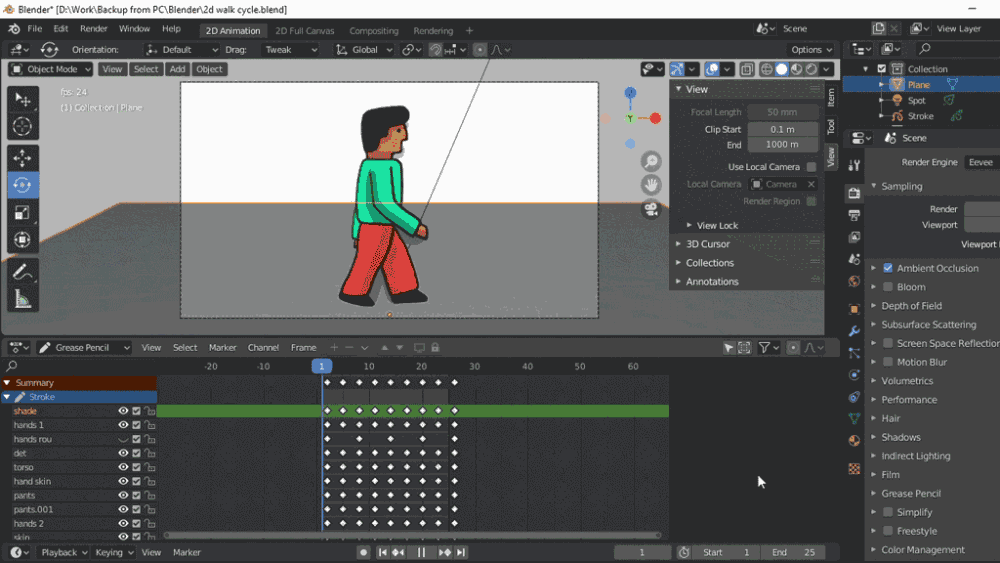Screen dimensions: 1000x563
Task: Switch to rendered viewport shading
Action: click(811, 69)
